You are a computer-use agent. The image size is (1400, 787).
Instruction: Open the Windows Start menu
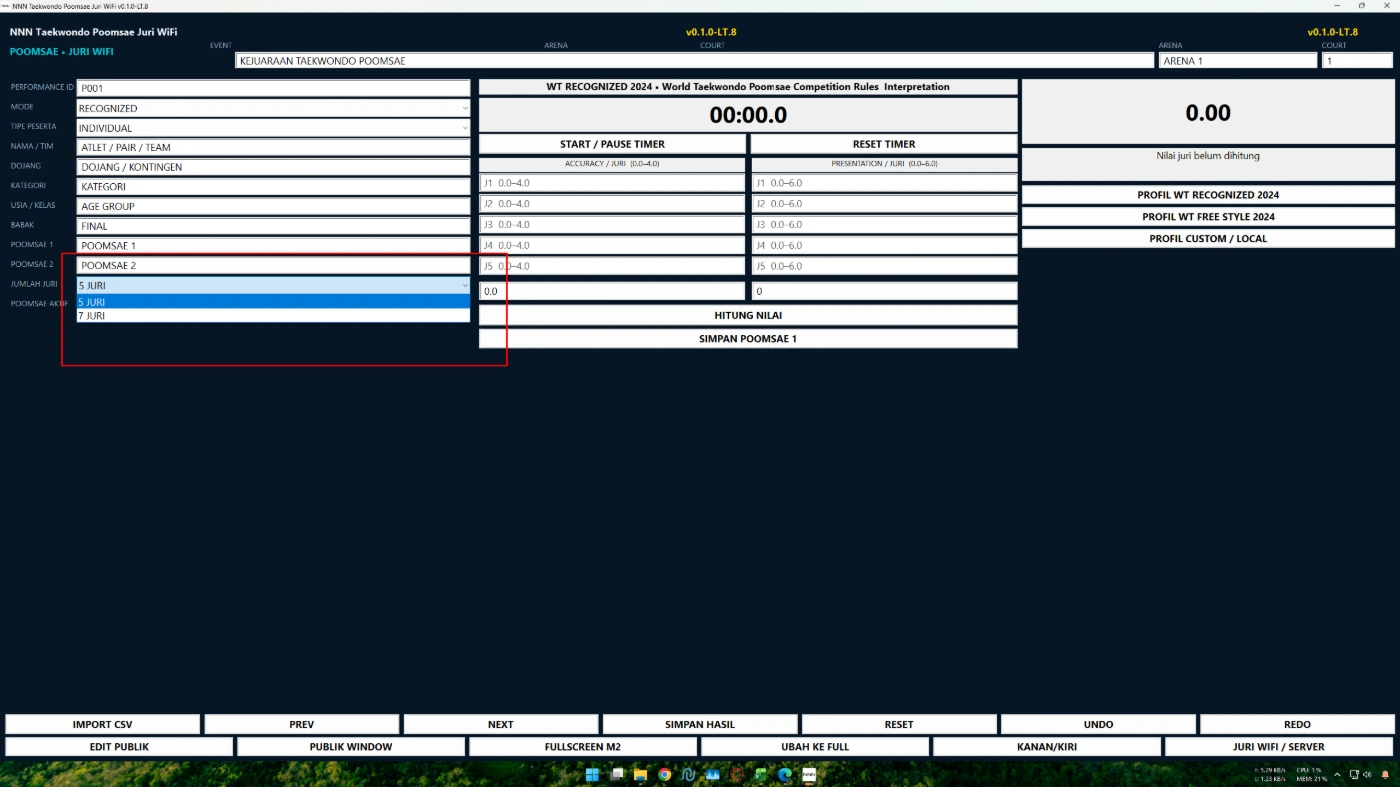pyautogui.click(x=592, y=774)
